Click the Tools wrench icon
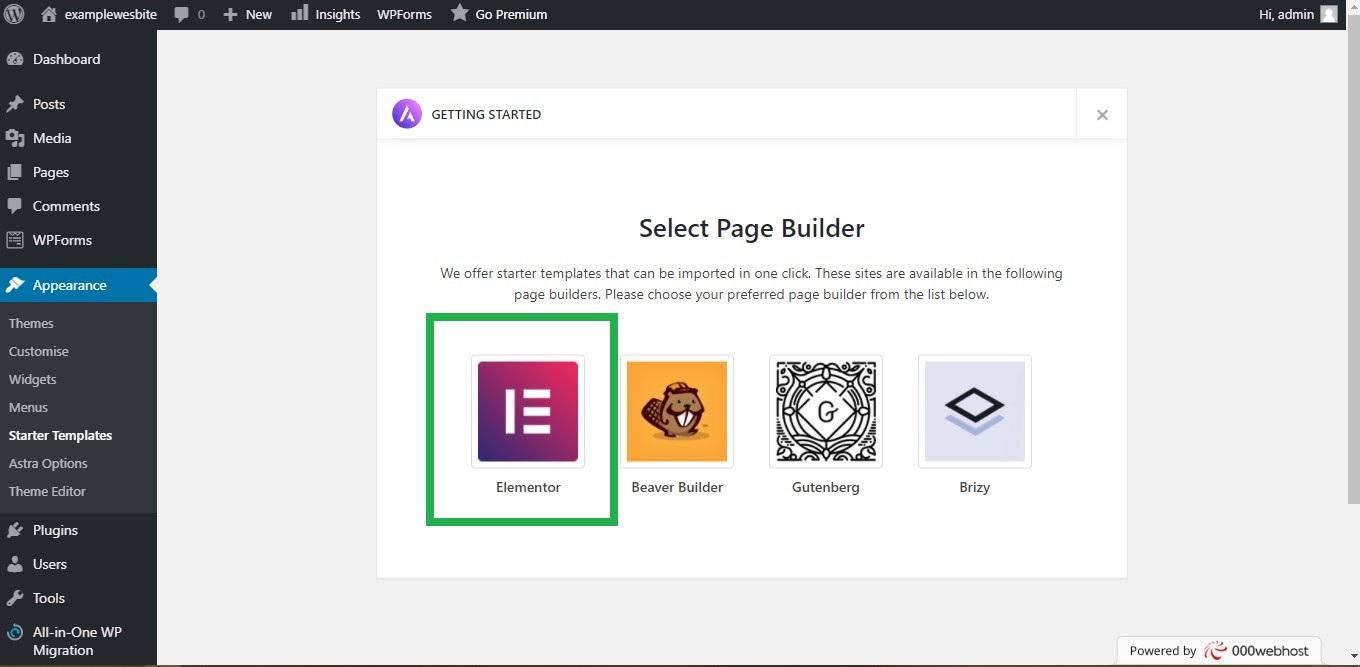The width and height of the screenshot is (1360, 667). (x=15, y=598)
